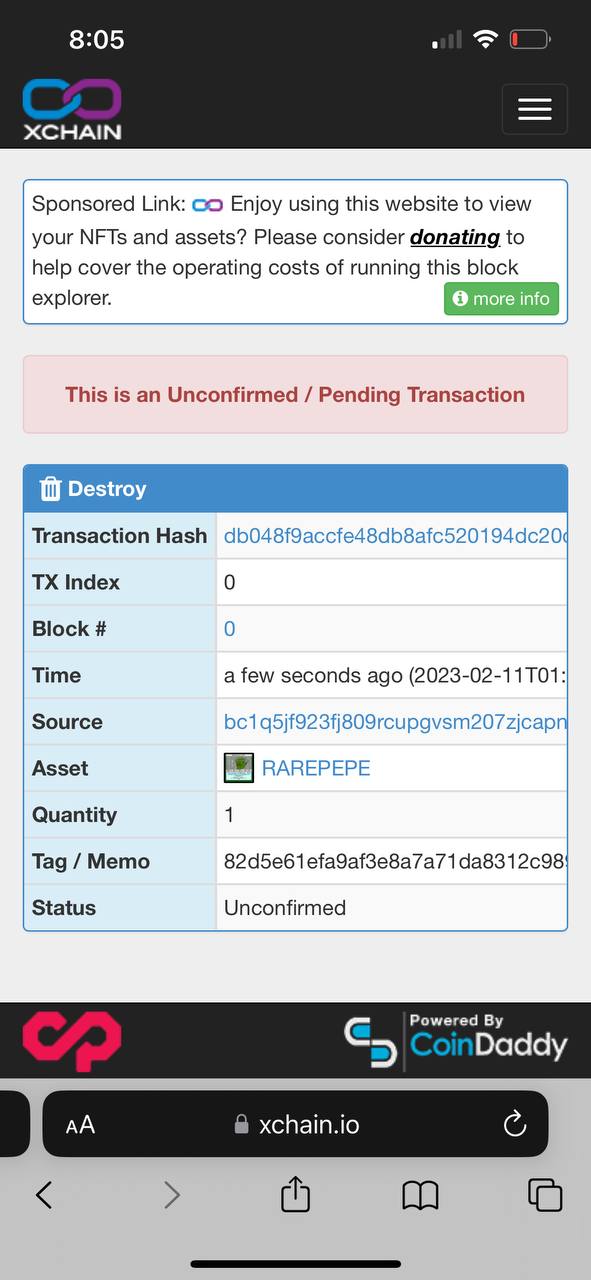Open the AA reader options
591x1280 pixels.
(x=80, y=1125)
